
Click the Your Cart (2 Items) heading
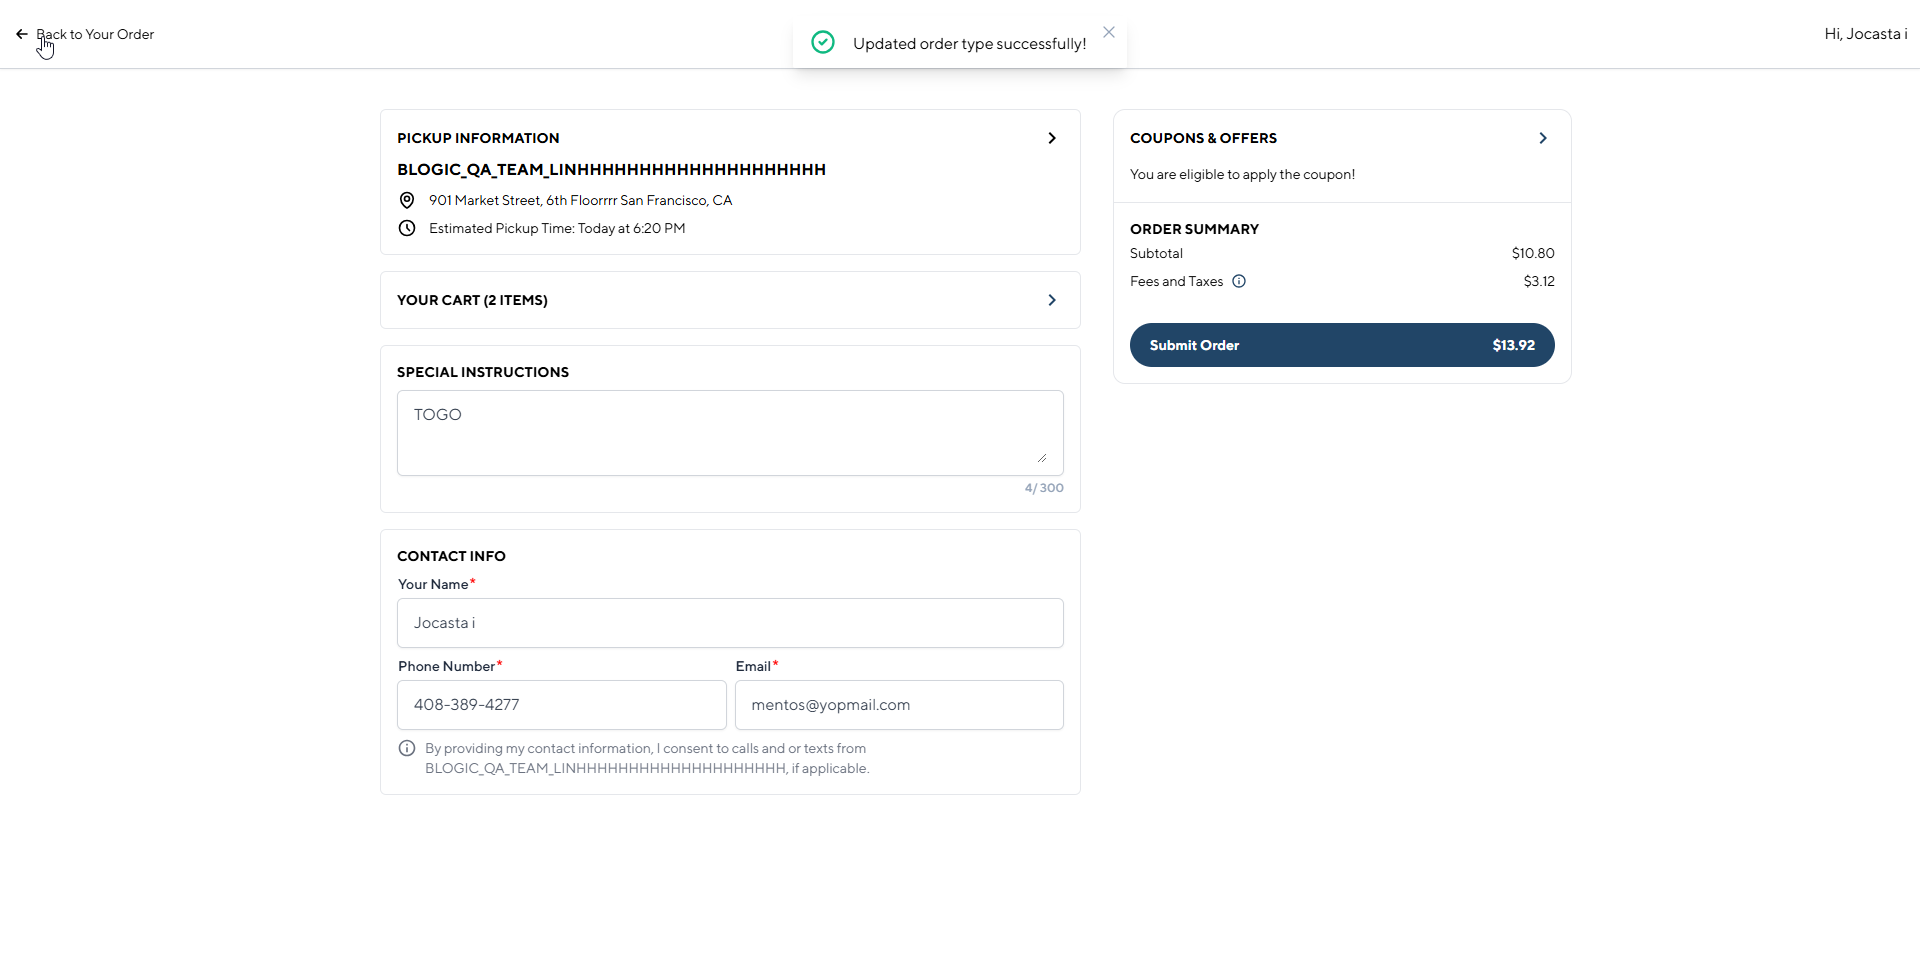[472, 300]
